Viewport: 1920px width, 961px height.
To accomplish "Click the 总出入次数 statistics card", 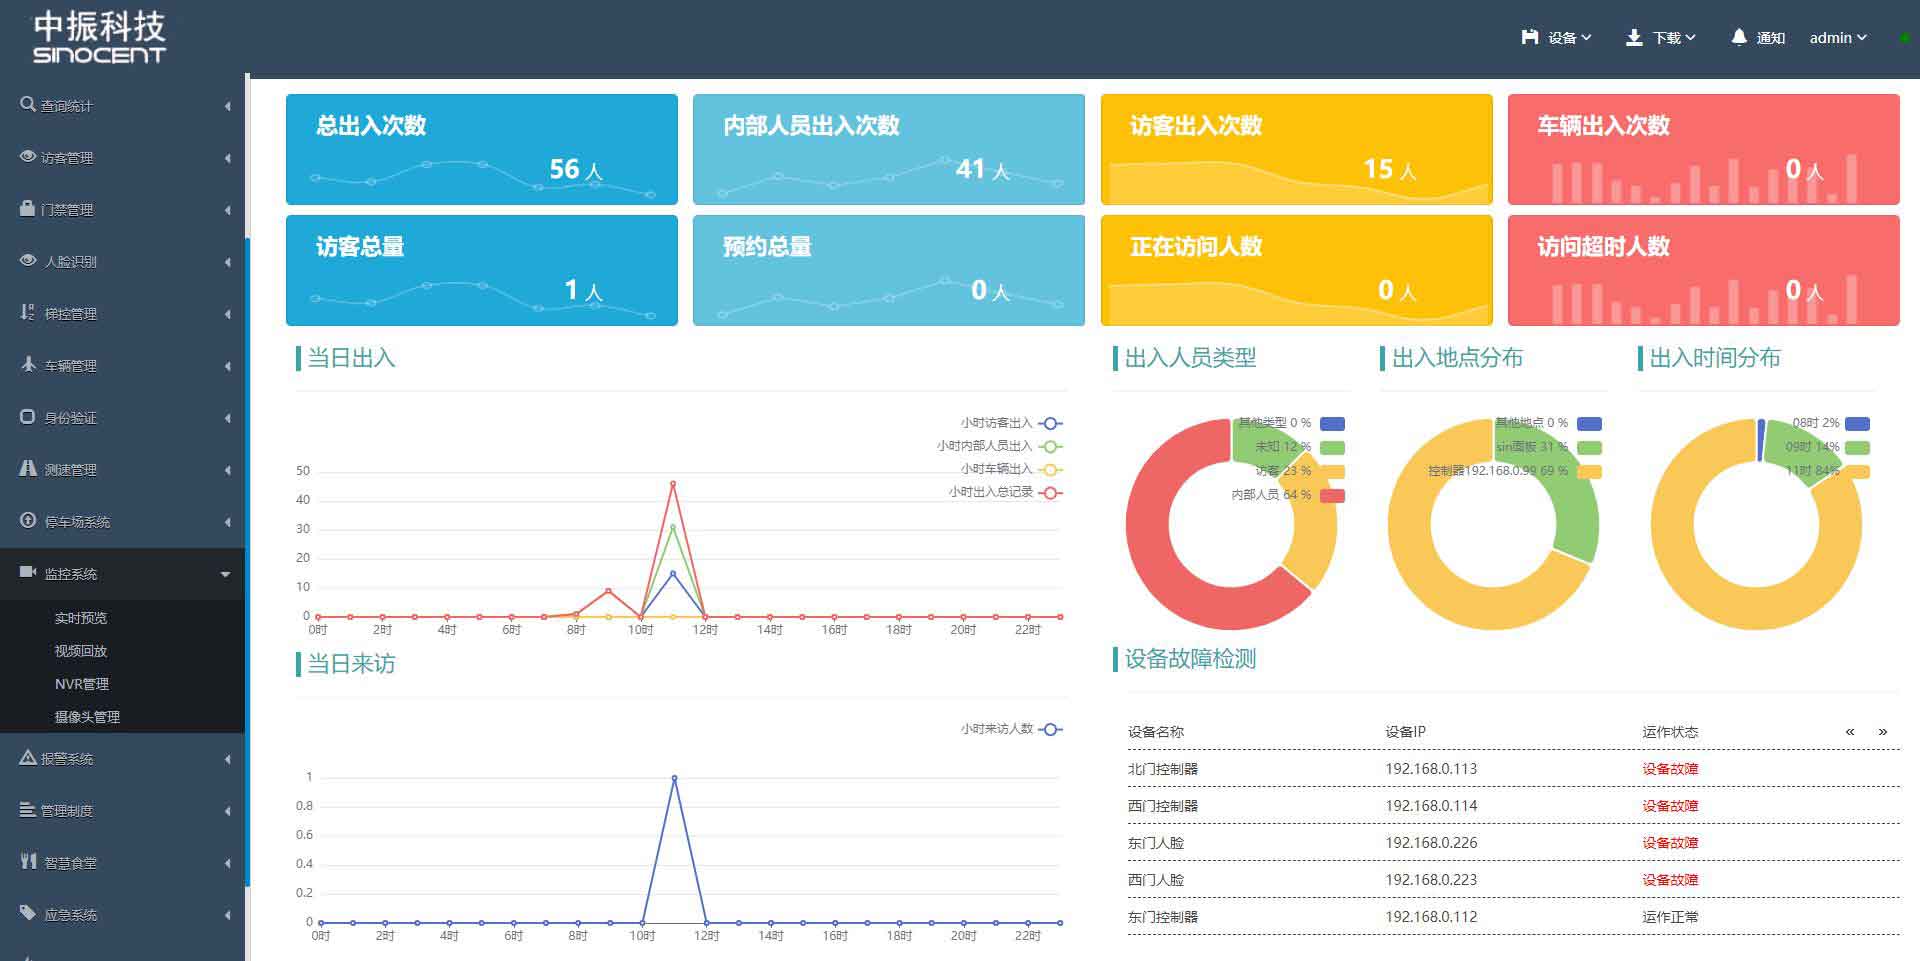I will [x=481, y=149].
